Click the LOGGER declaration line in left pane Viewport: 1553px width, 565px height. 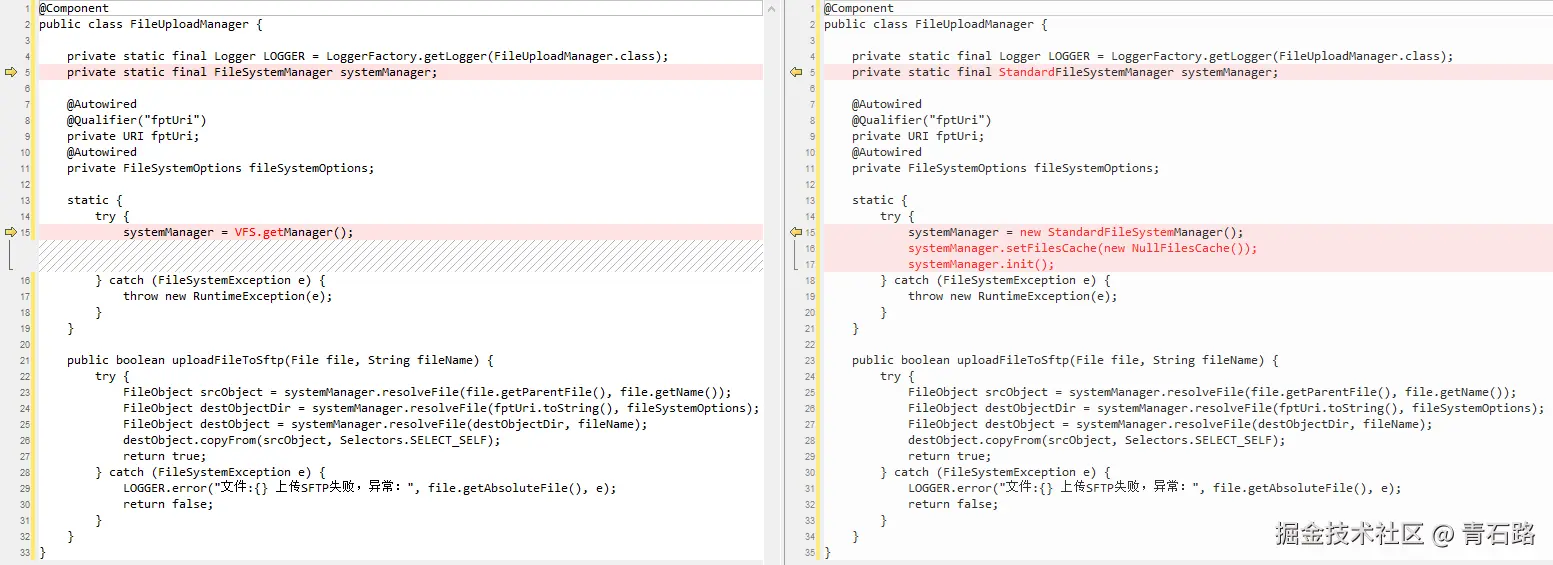point(367,56)
